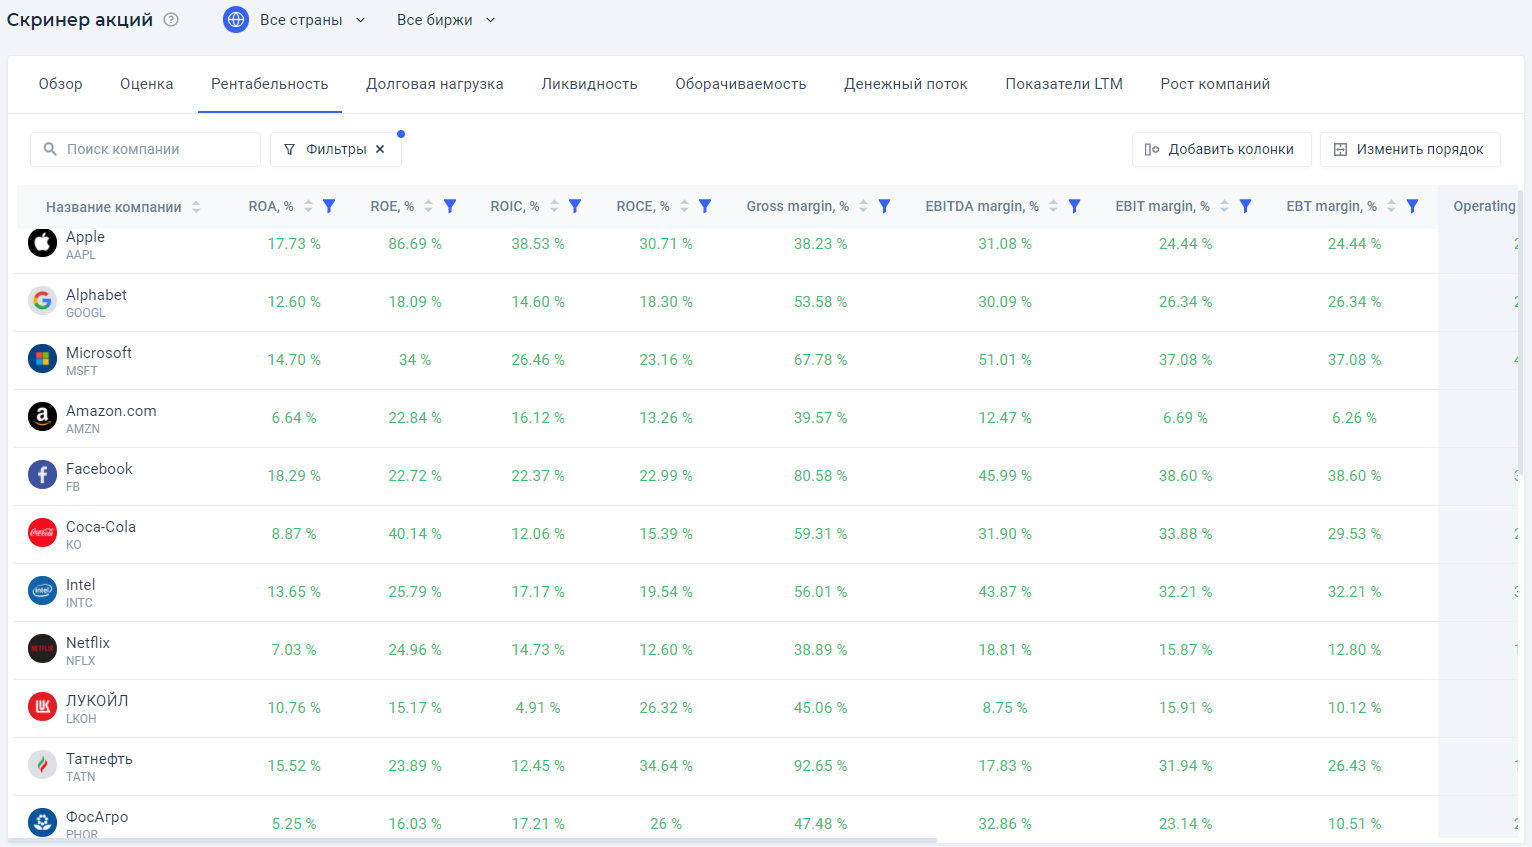Sort the ROCE column arrows
The image size is (1532, 847).
click(684, 206)
